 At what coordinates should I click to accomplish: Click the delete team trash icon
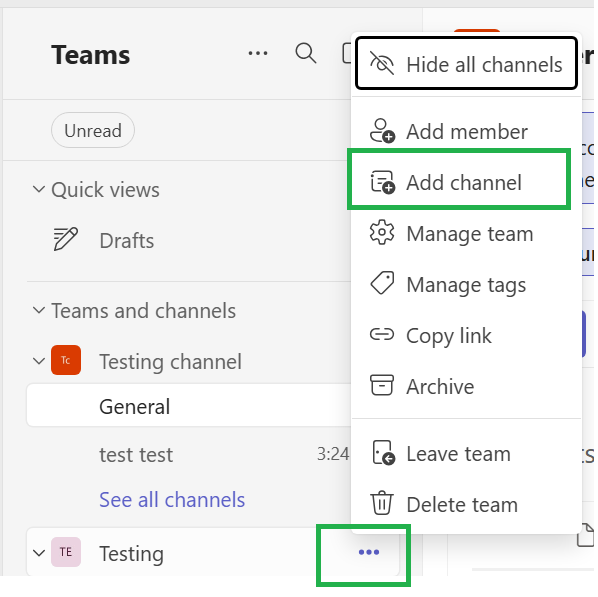point(382,503)
